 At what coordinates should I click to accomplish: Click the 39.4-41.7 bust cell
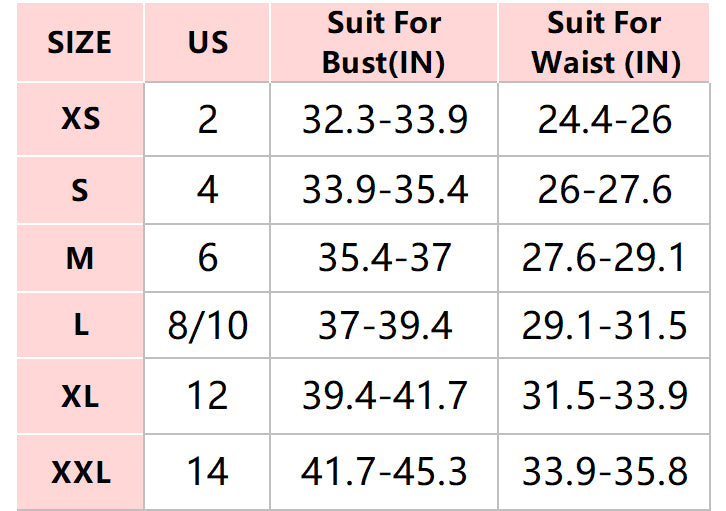tap(384, 396)
